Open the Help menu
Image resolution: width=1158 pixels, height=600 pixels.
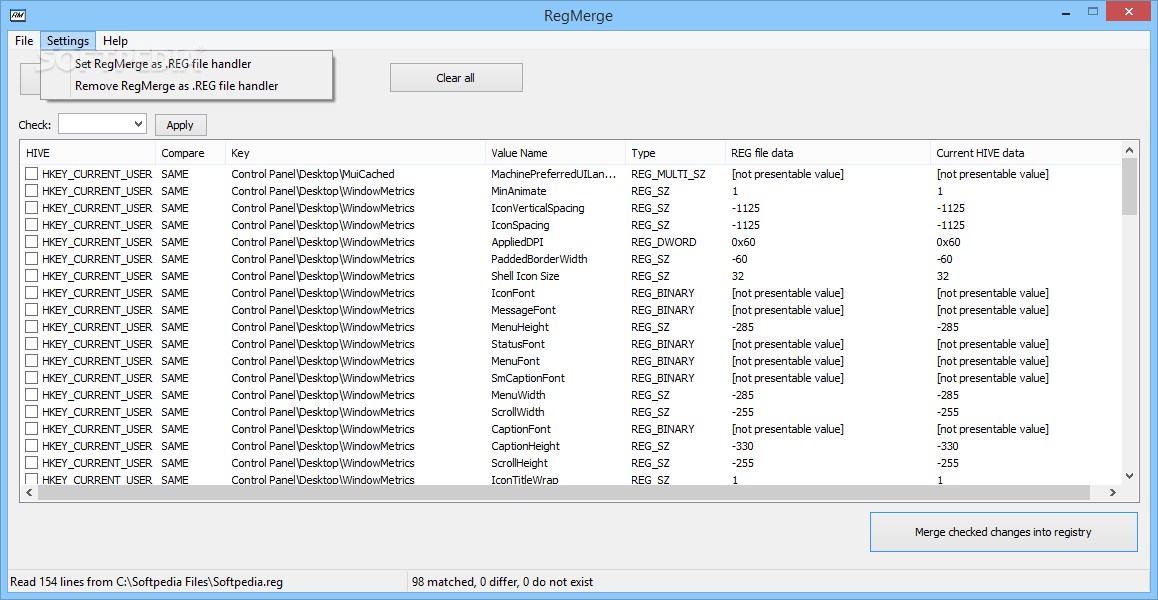click(x=115, y=41)
